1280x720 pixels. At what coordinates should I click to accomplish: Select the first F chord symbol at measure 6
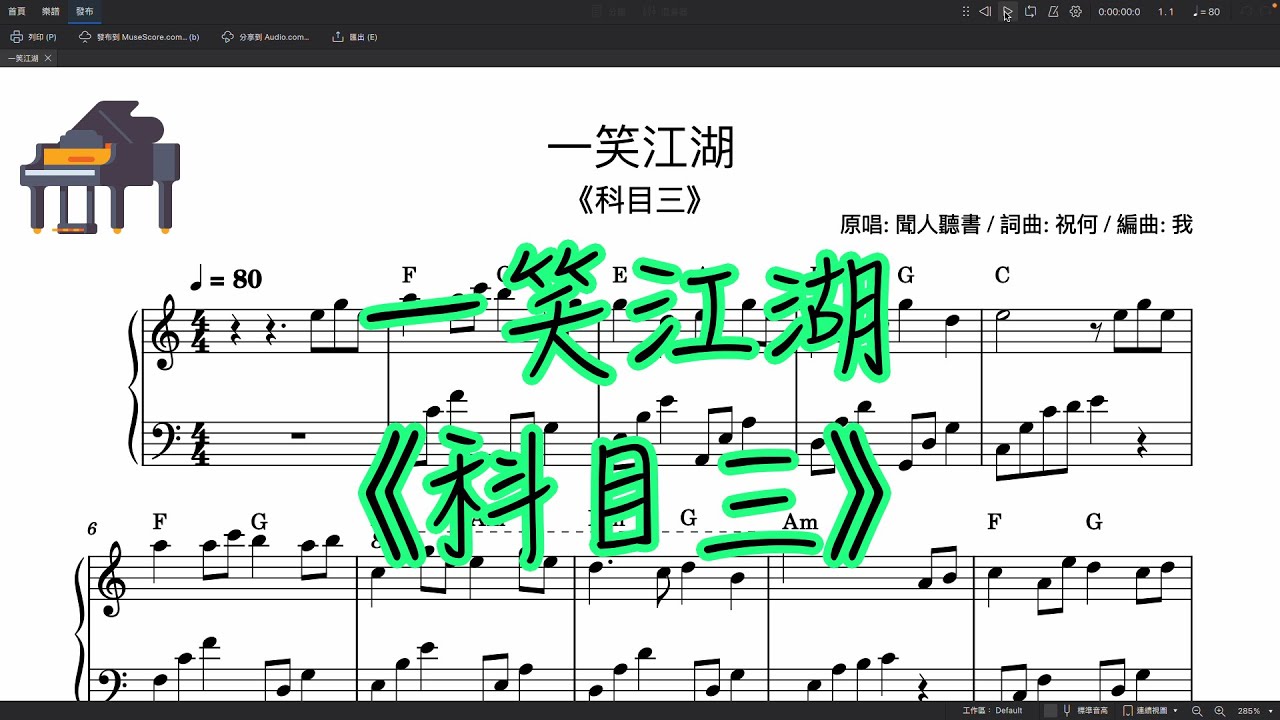(159, 521)
